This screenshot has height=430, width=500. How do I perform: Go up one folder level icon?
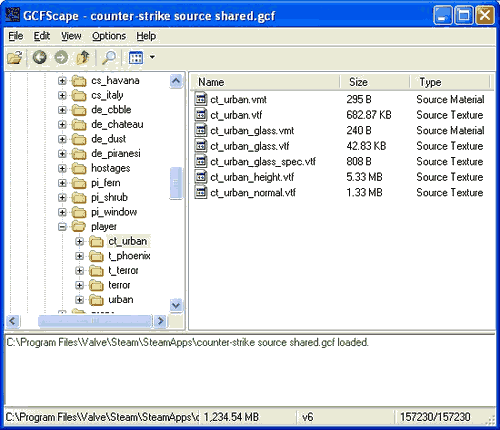click(x=83, y=57)
